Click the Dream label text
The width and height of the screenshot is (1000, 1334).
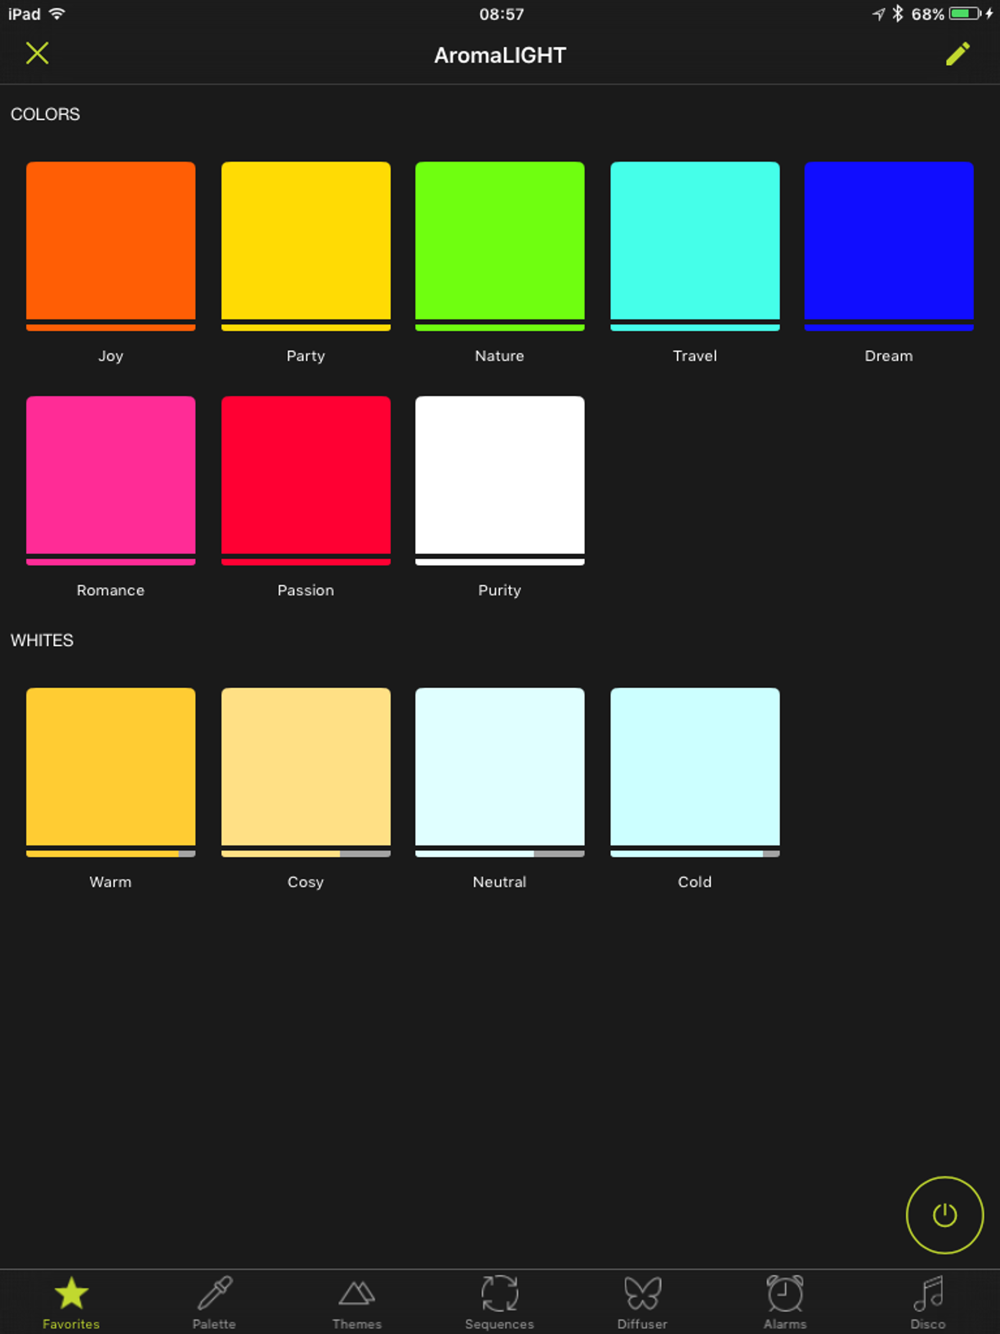click(x=889, y=356)
